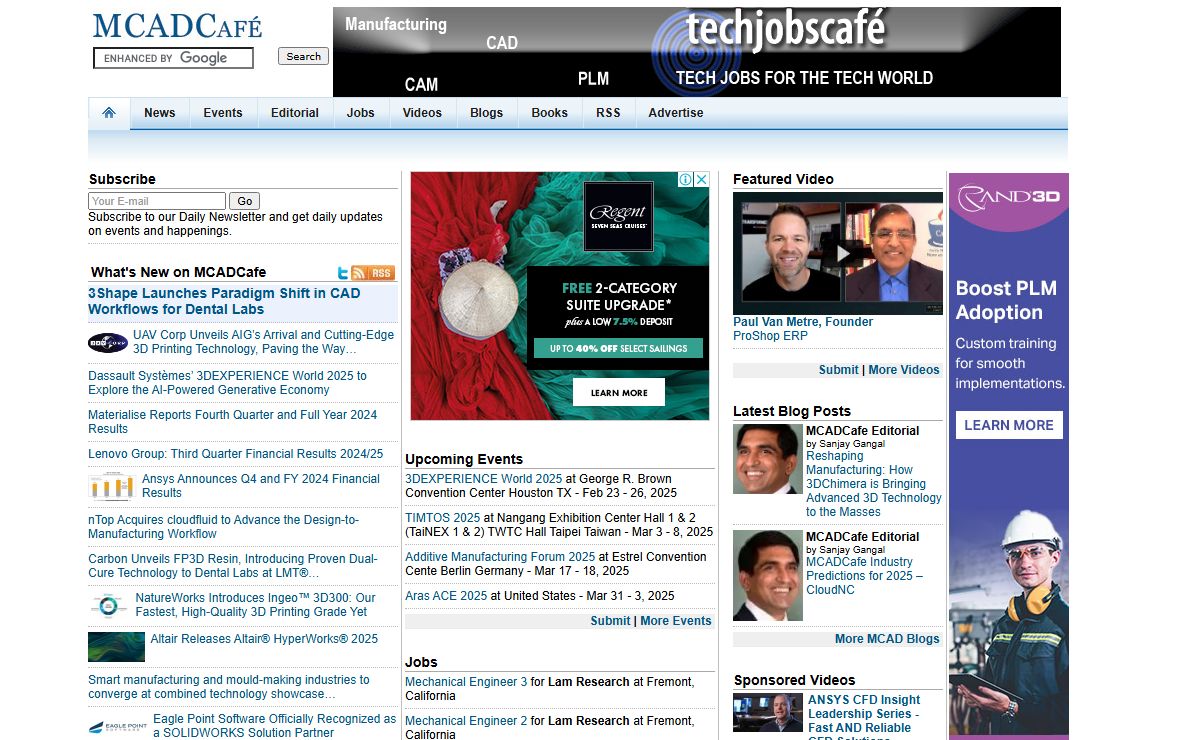The width and height of the screenshot is (1200, 740).
Task: Click LEARN MORE in the Rand 3D ad
Action: [x=1009, y=425]
